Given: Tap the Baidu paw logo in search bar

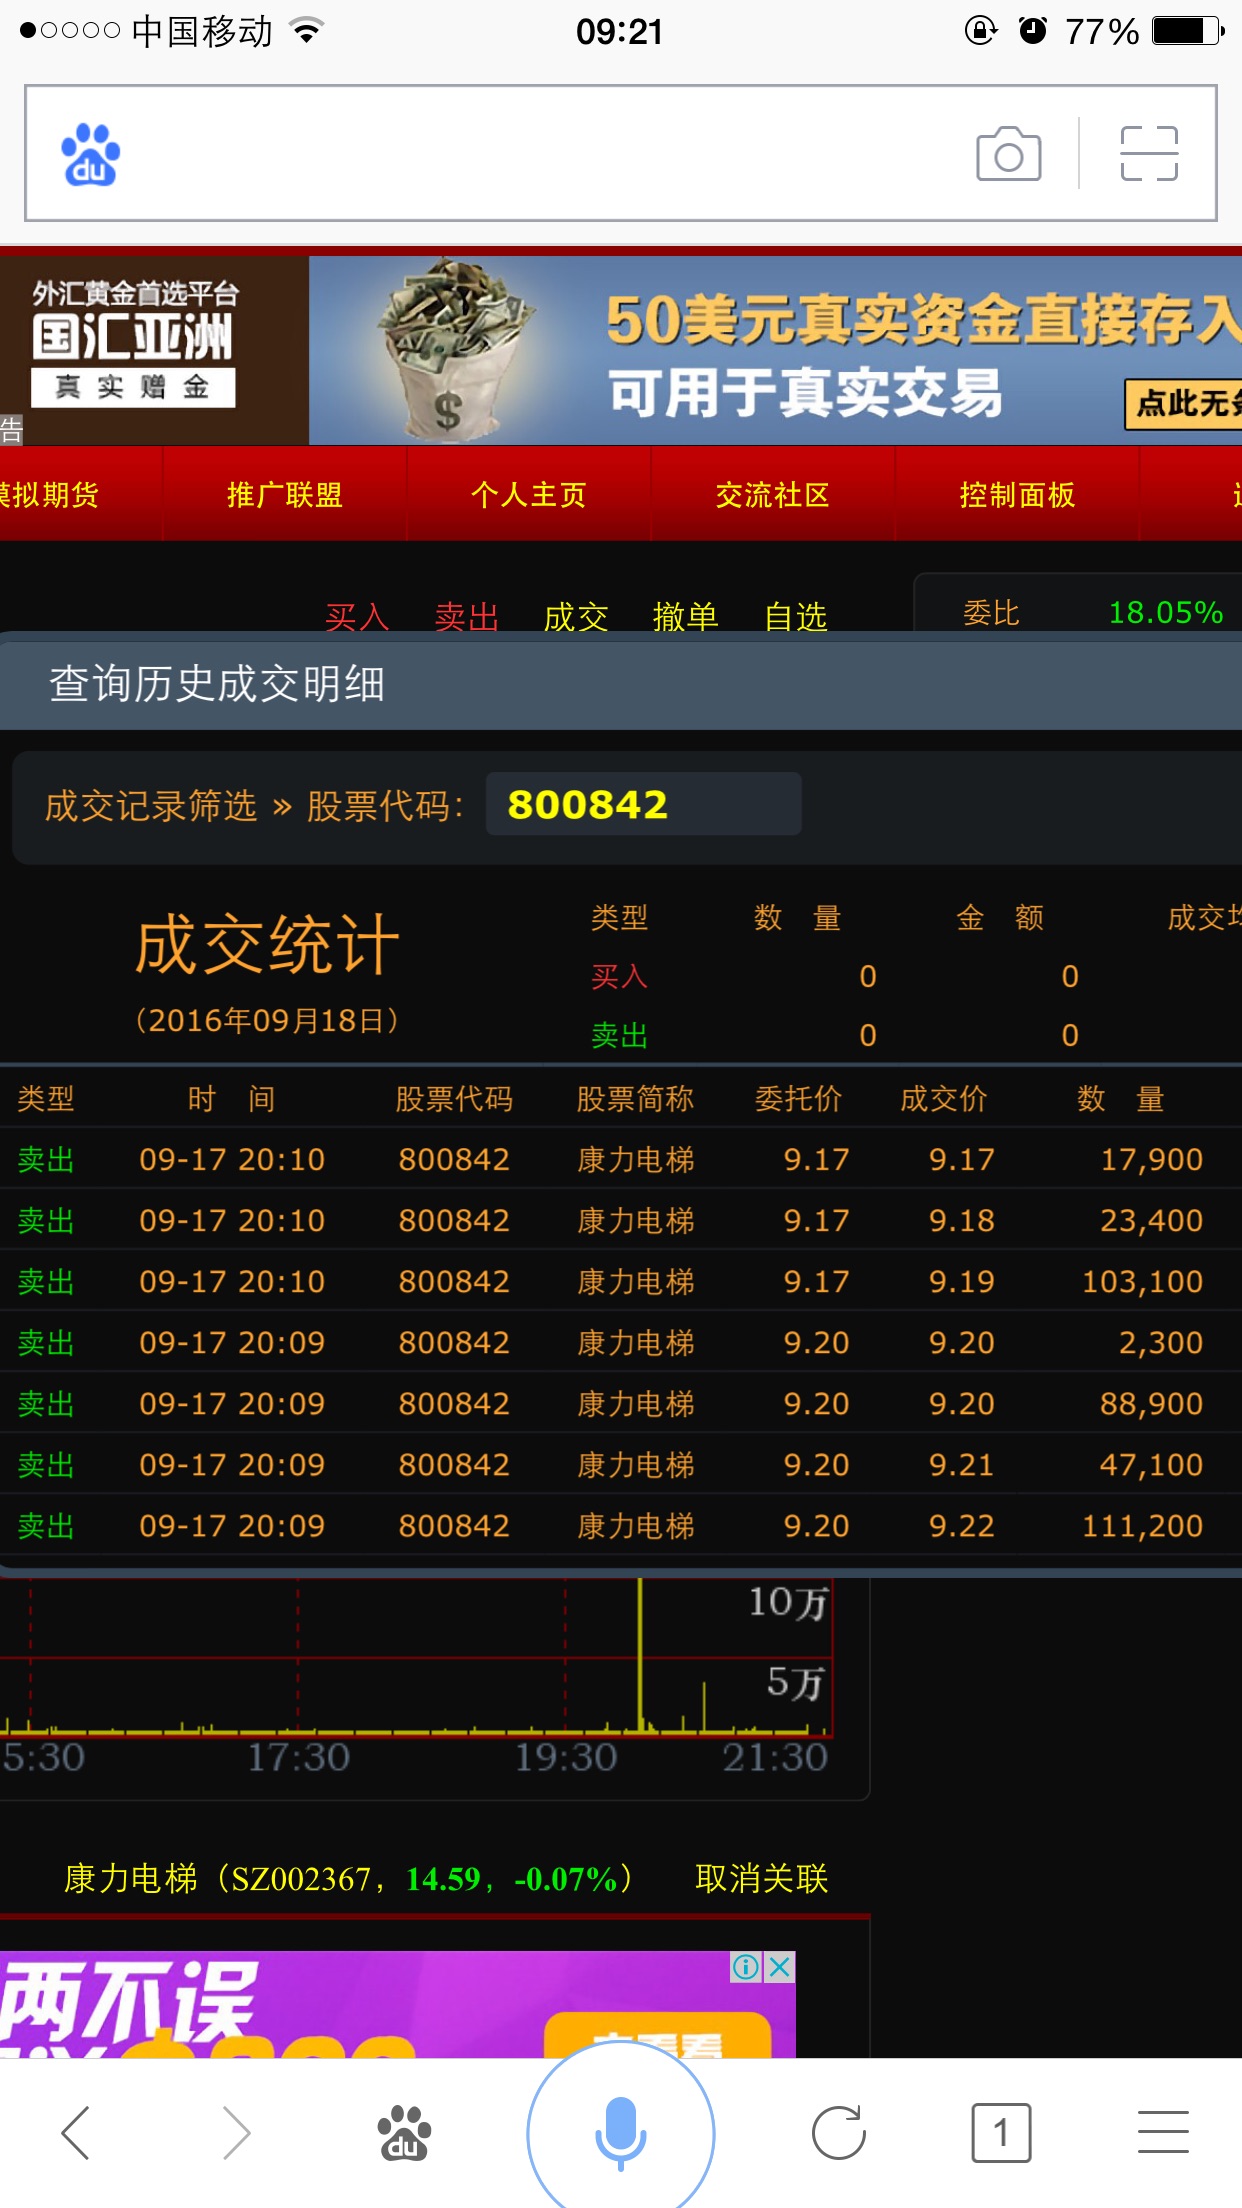Looking at the screenshot, I should 90,155.
